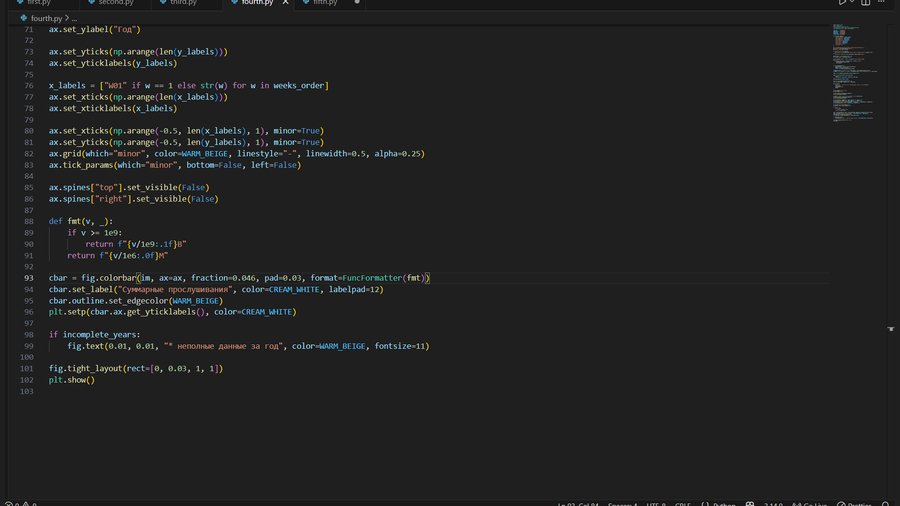Expand the run options dropdown arrow
The image size is (900, 506).
(x=853, y=3)
